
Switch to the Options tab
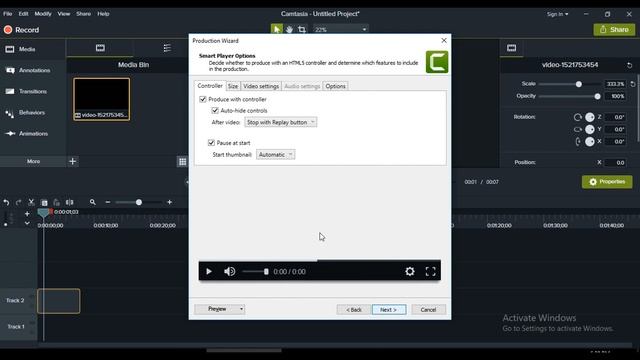(336, 86)
